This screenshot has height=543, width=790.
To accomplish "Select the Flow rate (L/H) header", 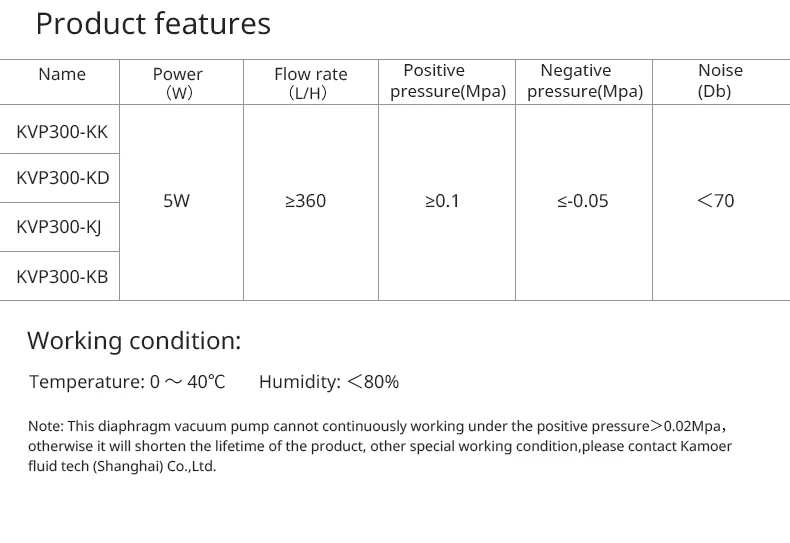I will click(310, 83).
